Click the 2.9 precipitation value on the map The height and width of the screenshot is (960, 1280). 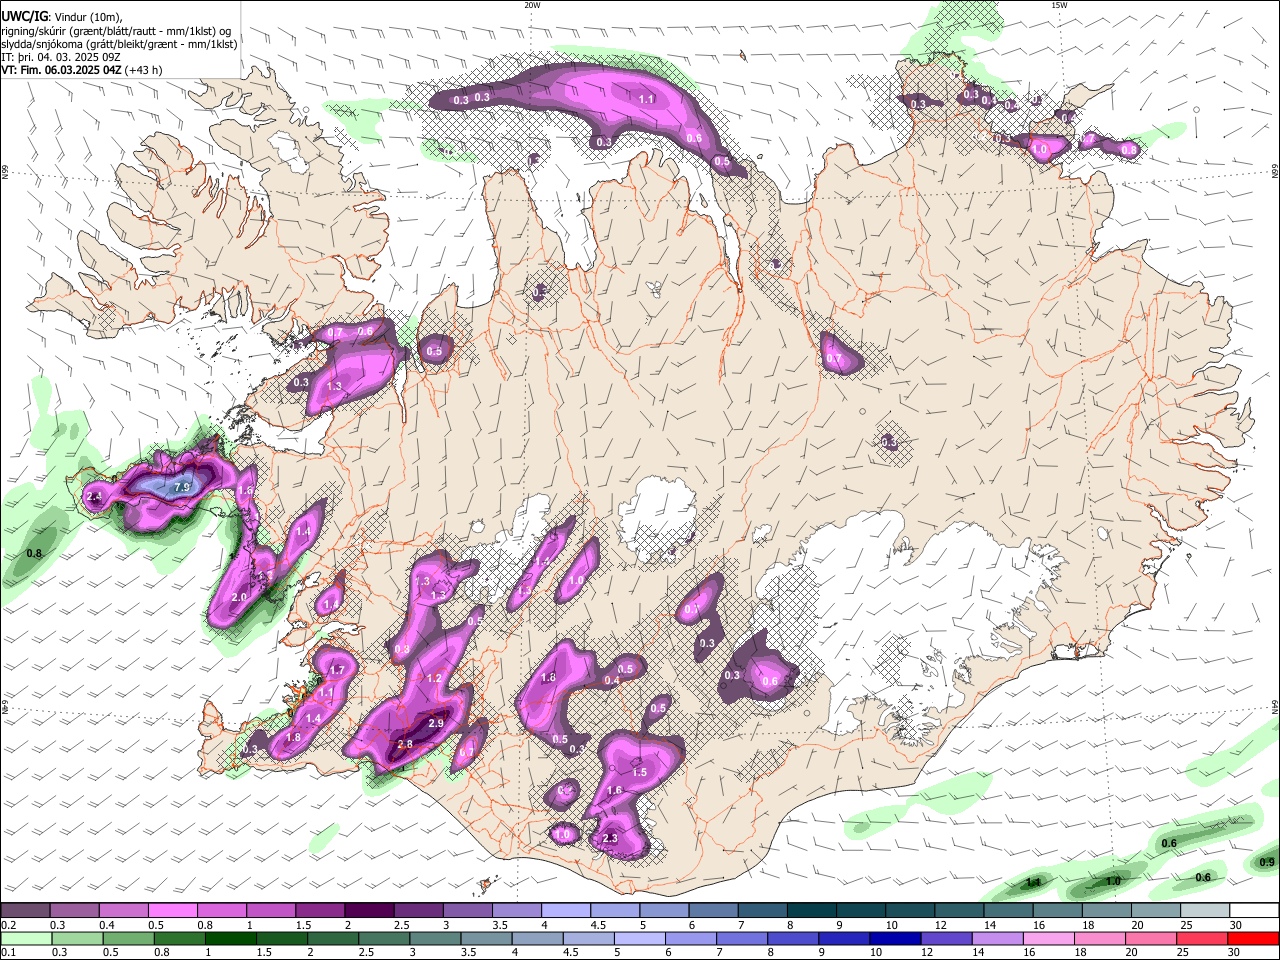pyautogui.click(x=436, y=723)
